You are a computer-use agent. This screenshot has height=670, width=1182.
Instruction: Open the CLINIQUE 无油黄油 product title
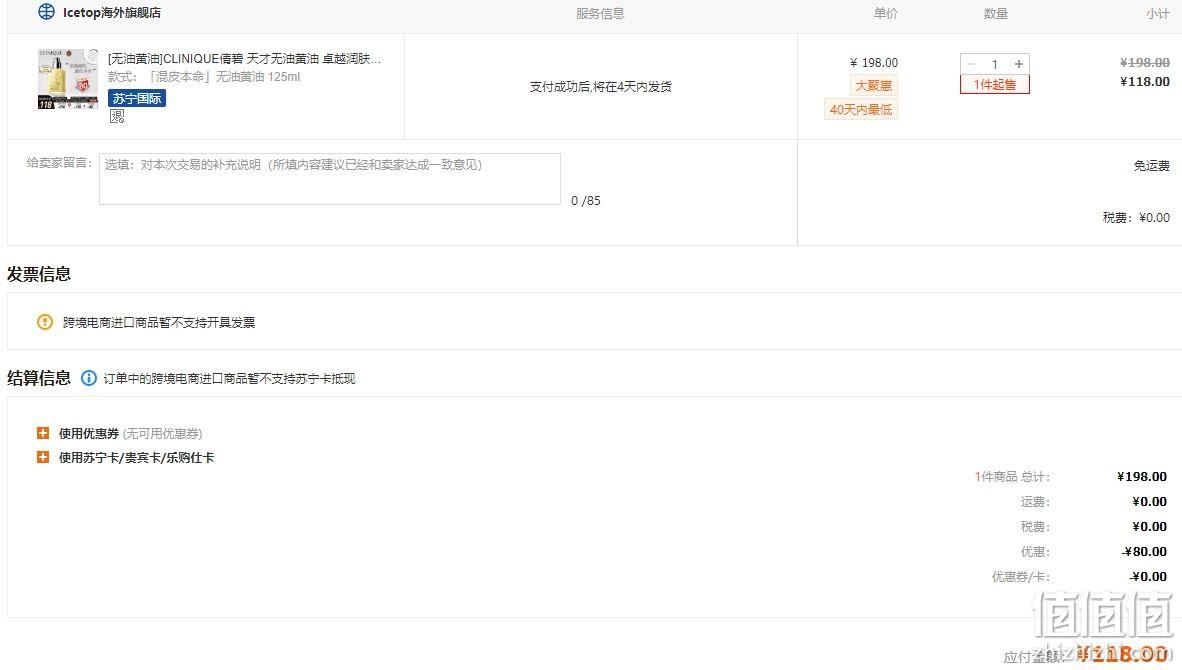pos(244,59)
